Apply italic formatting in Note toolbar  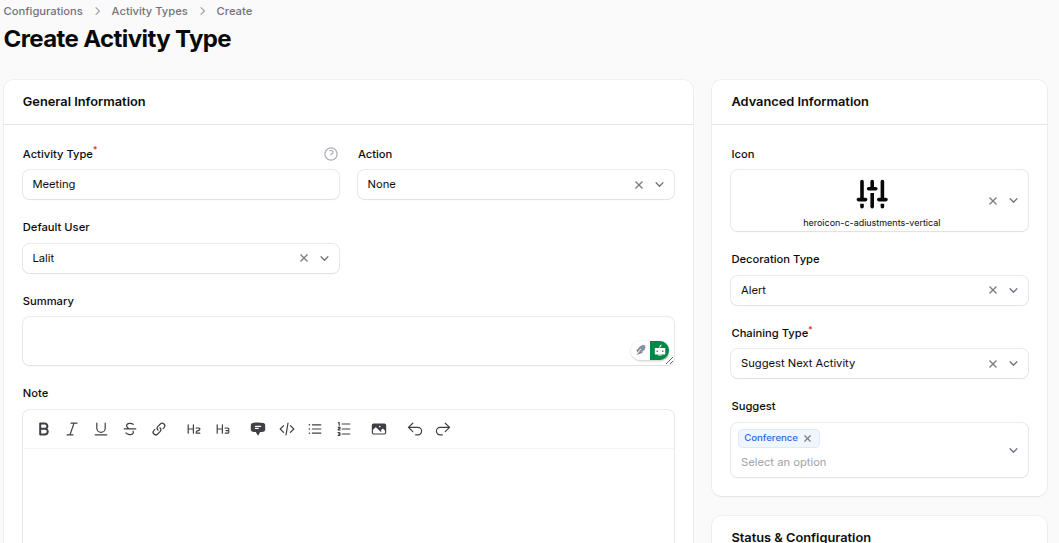pos(72,429)
